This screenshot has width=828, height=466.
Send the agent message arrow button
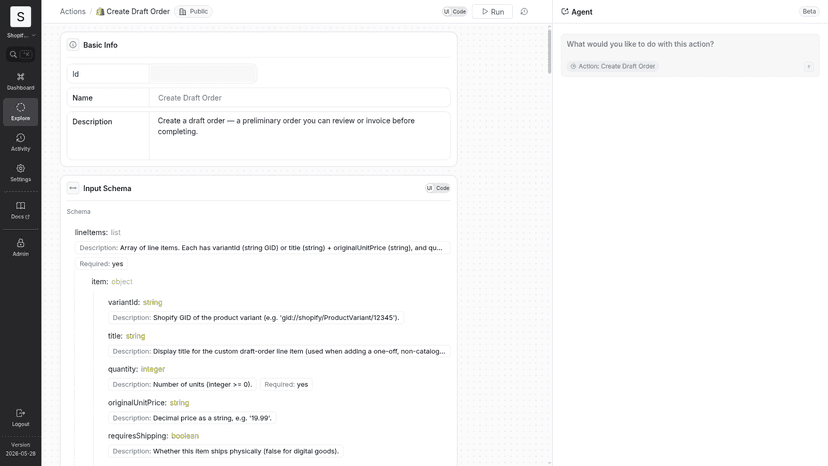click(808, 67)
